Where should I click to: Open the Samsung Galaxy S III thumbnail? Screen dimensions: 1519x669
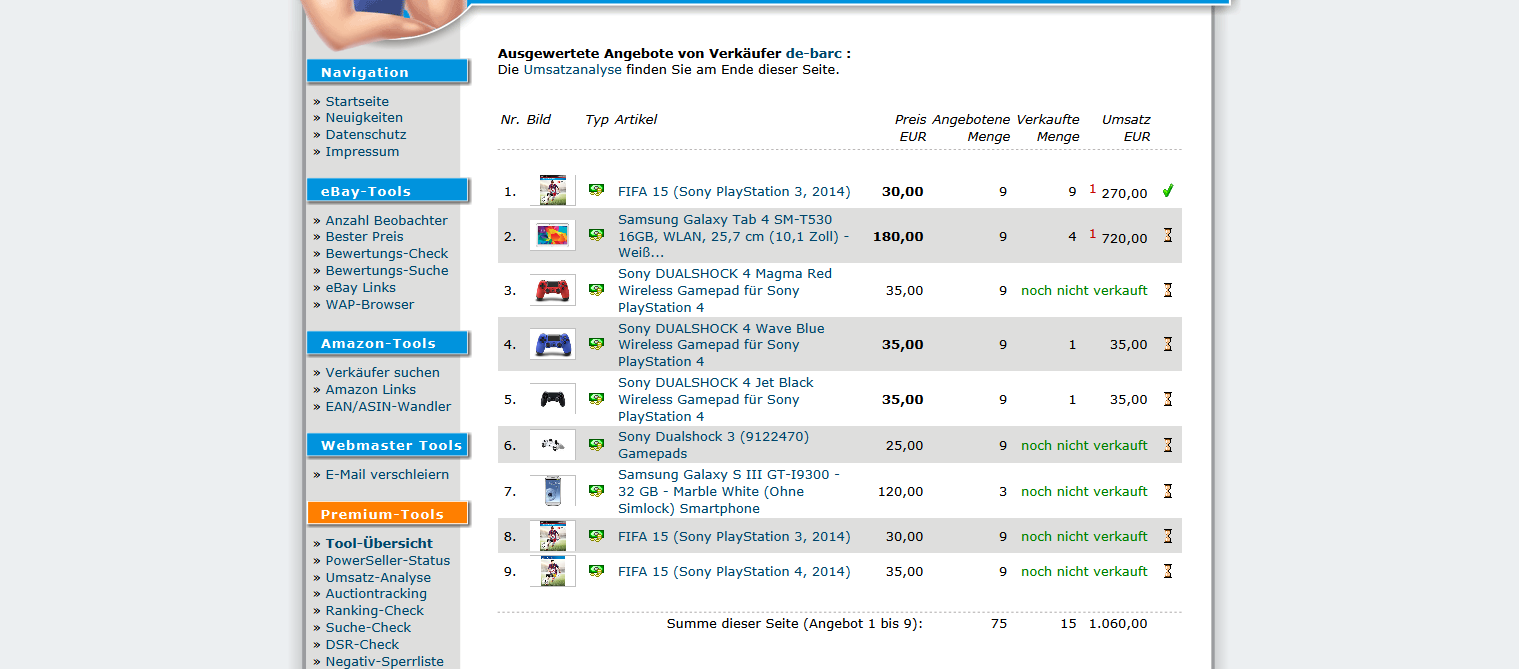[x=553, y=491]
